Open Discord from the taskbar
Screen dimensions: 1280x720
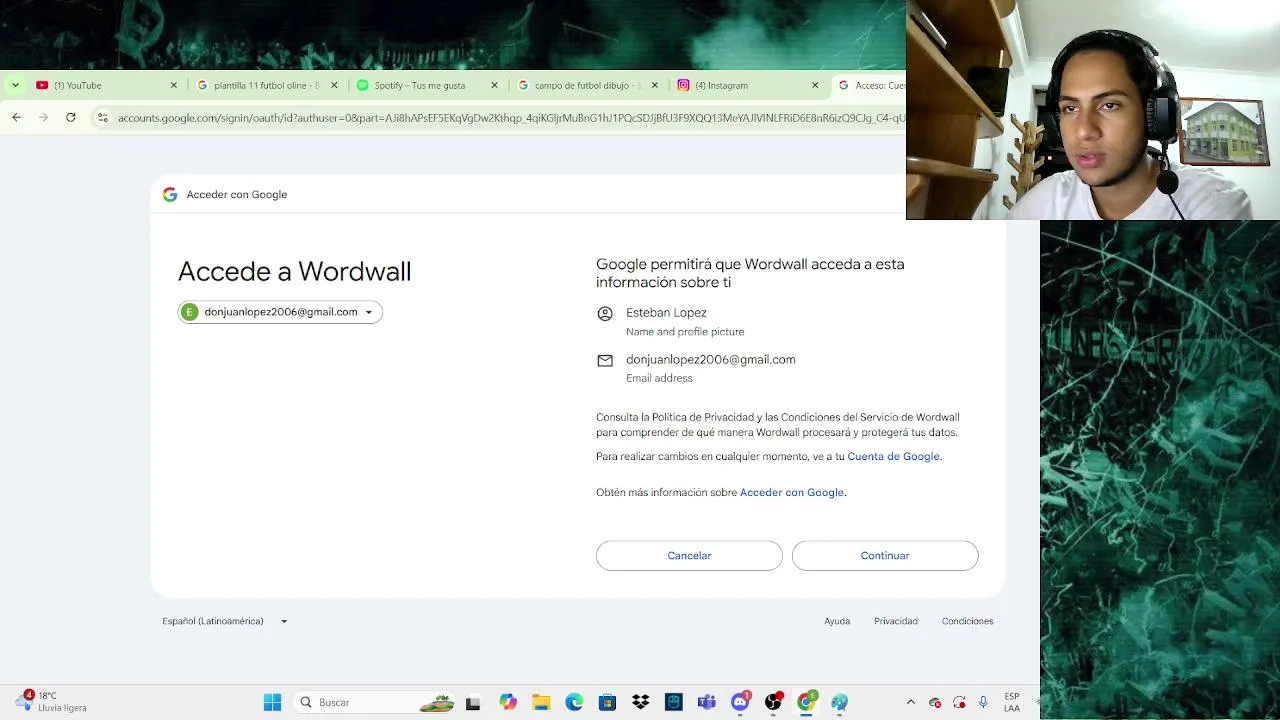pos(740,702)
